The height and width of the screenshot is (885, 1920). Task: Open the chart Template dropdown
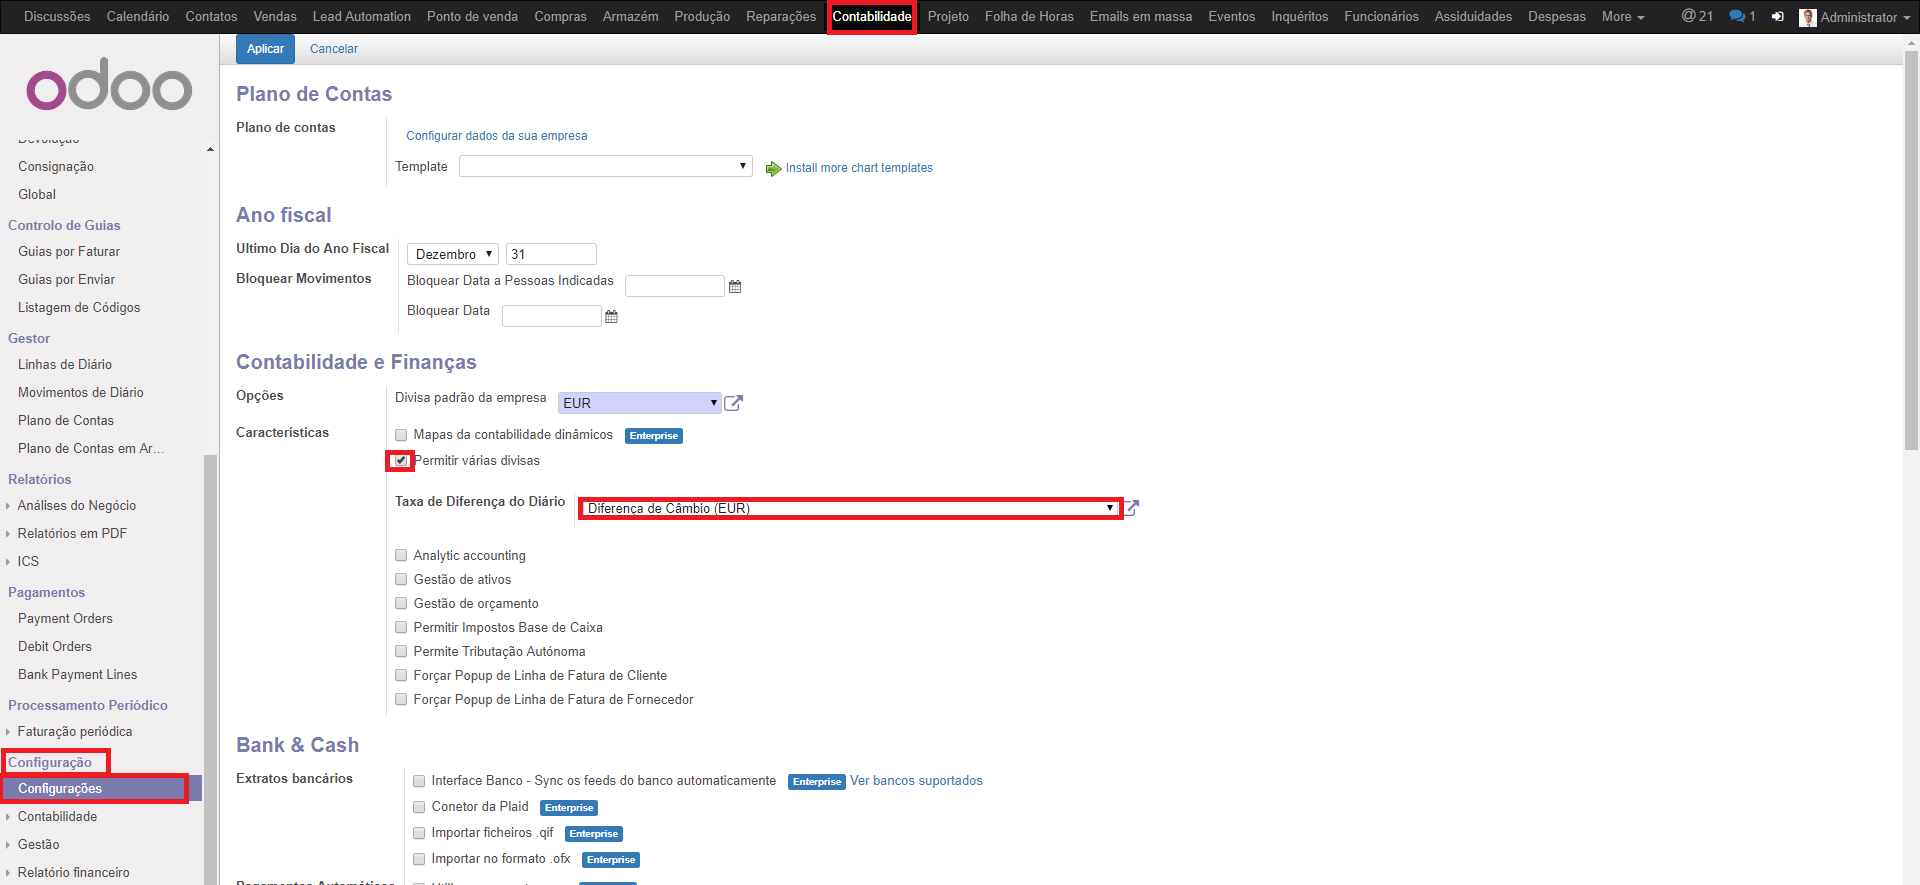point(605,166)
